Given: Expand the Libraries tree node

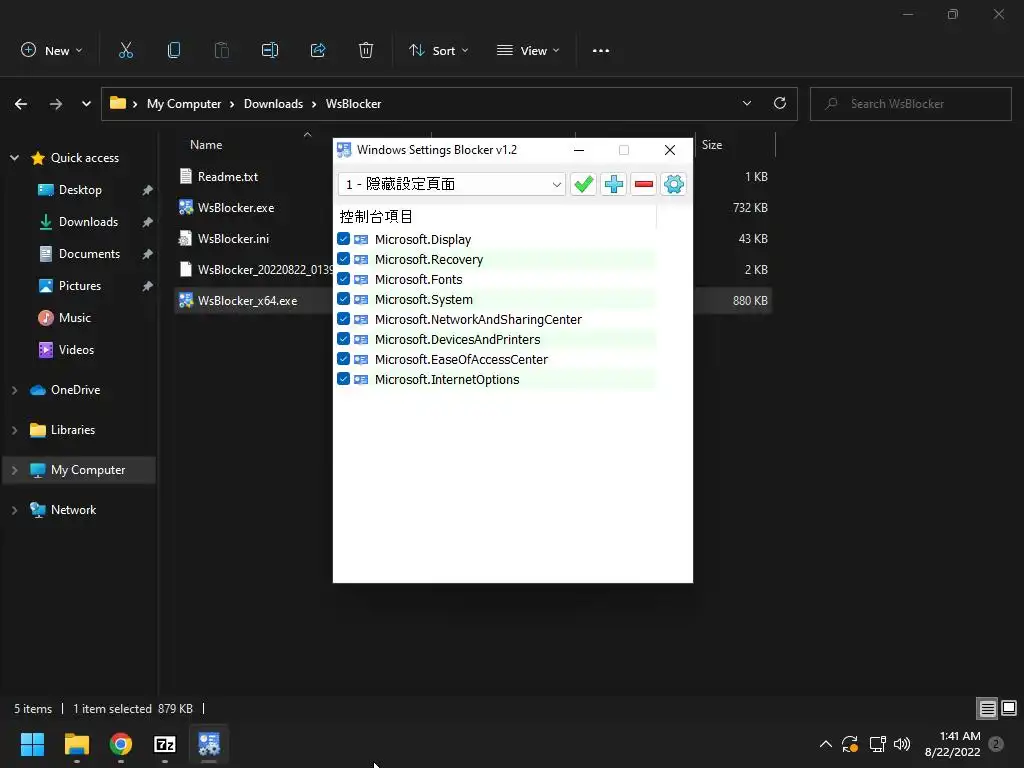Looking at the screenshot, I should [x=14, y=430].
